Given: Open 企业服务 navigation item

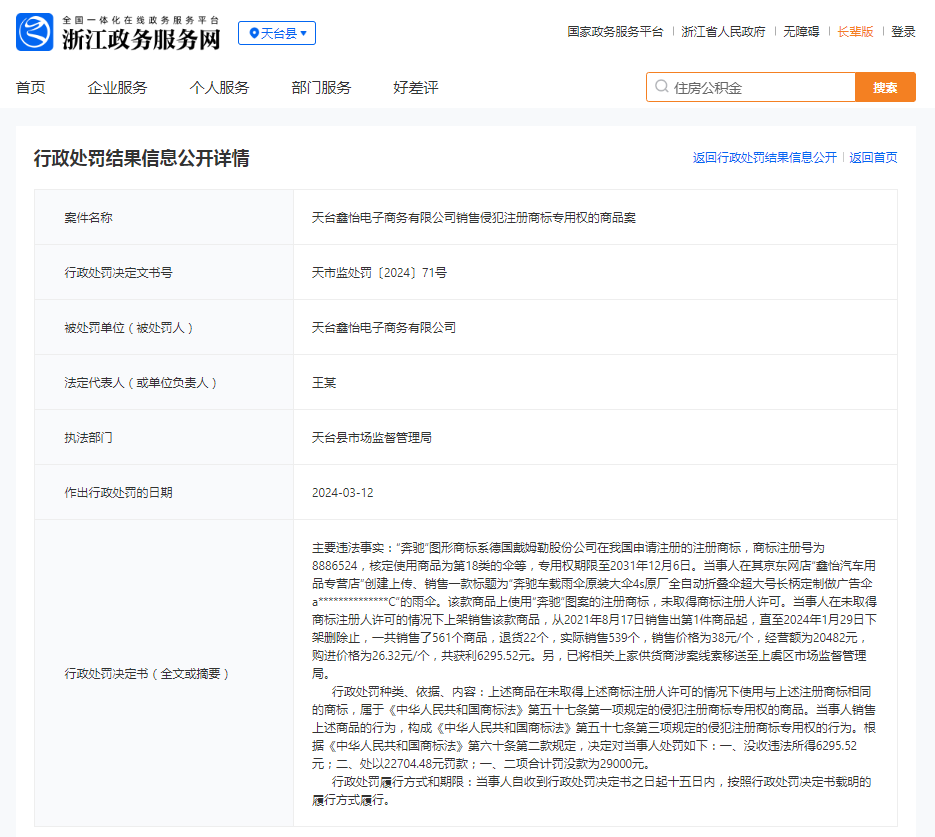Looking at the screenshot, I should [117, 88].
